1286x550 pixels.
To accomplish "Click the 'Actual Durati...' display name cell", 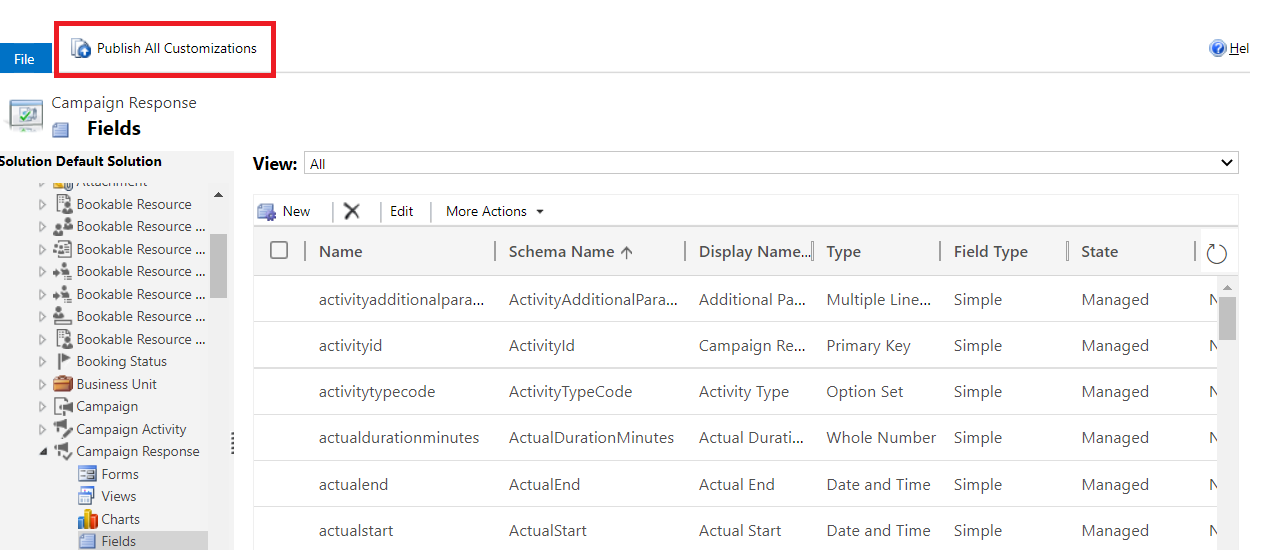I will click(x=752, y=437).
